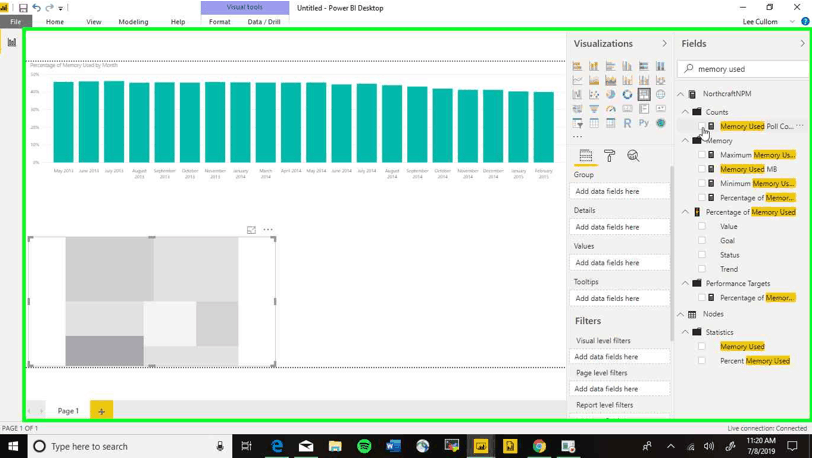Collapse the Nodes table
The image size is (814, 459).
click(681, 314)
